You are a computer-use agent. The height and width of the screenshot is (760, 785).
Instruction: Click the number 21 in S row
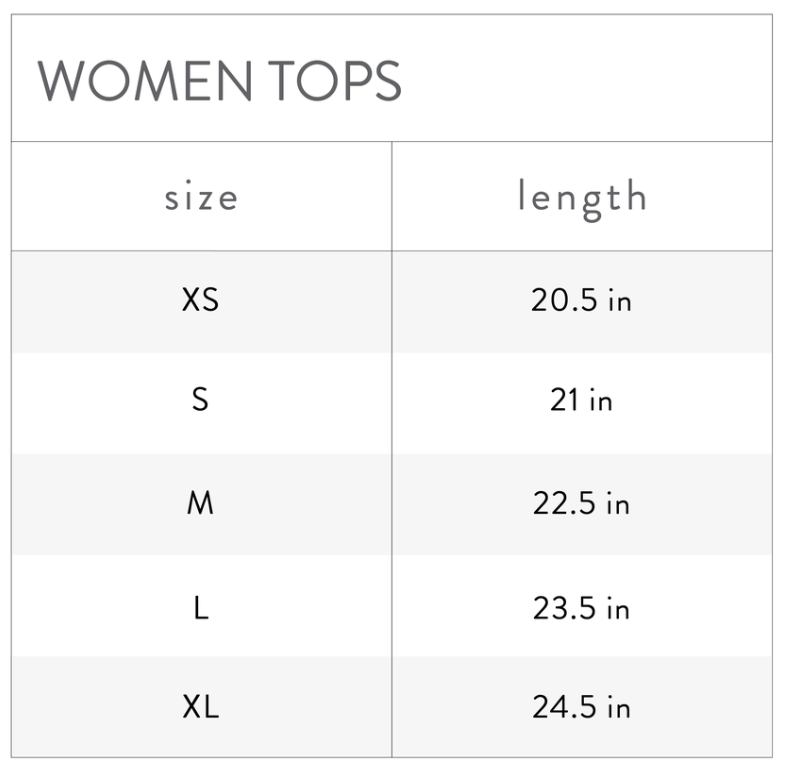(564, 401)
